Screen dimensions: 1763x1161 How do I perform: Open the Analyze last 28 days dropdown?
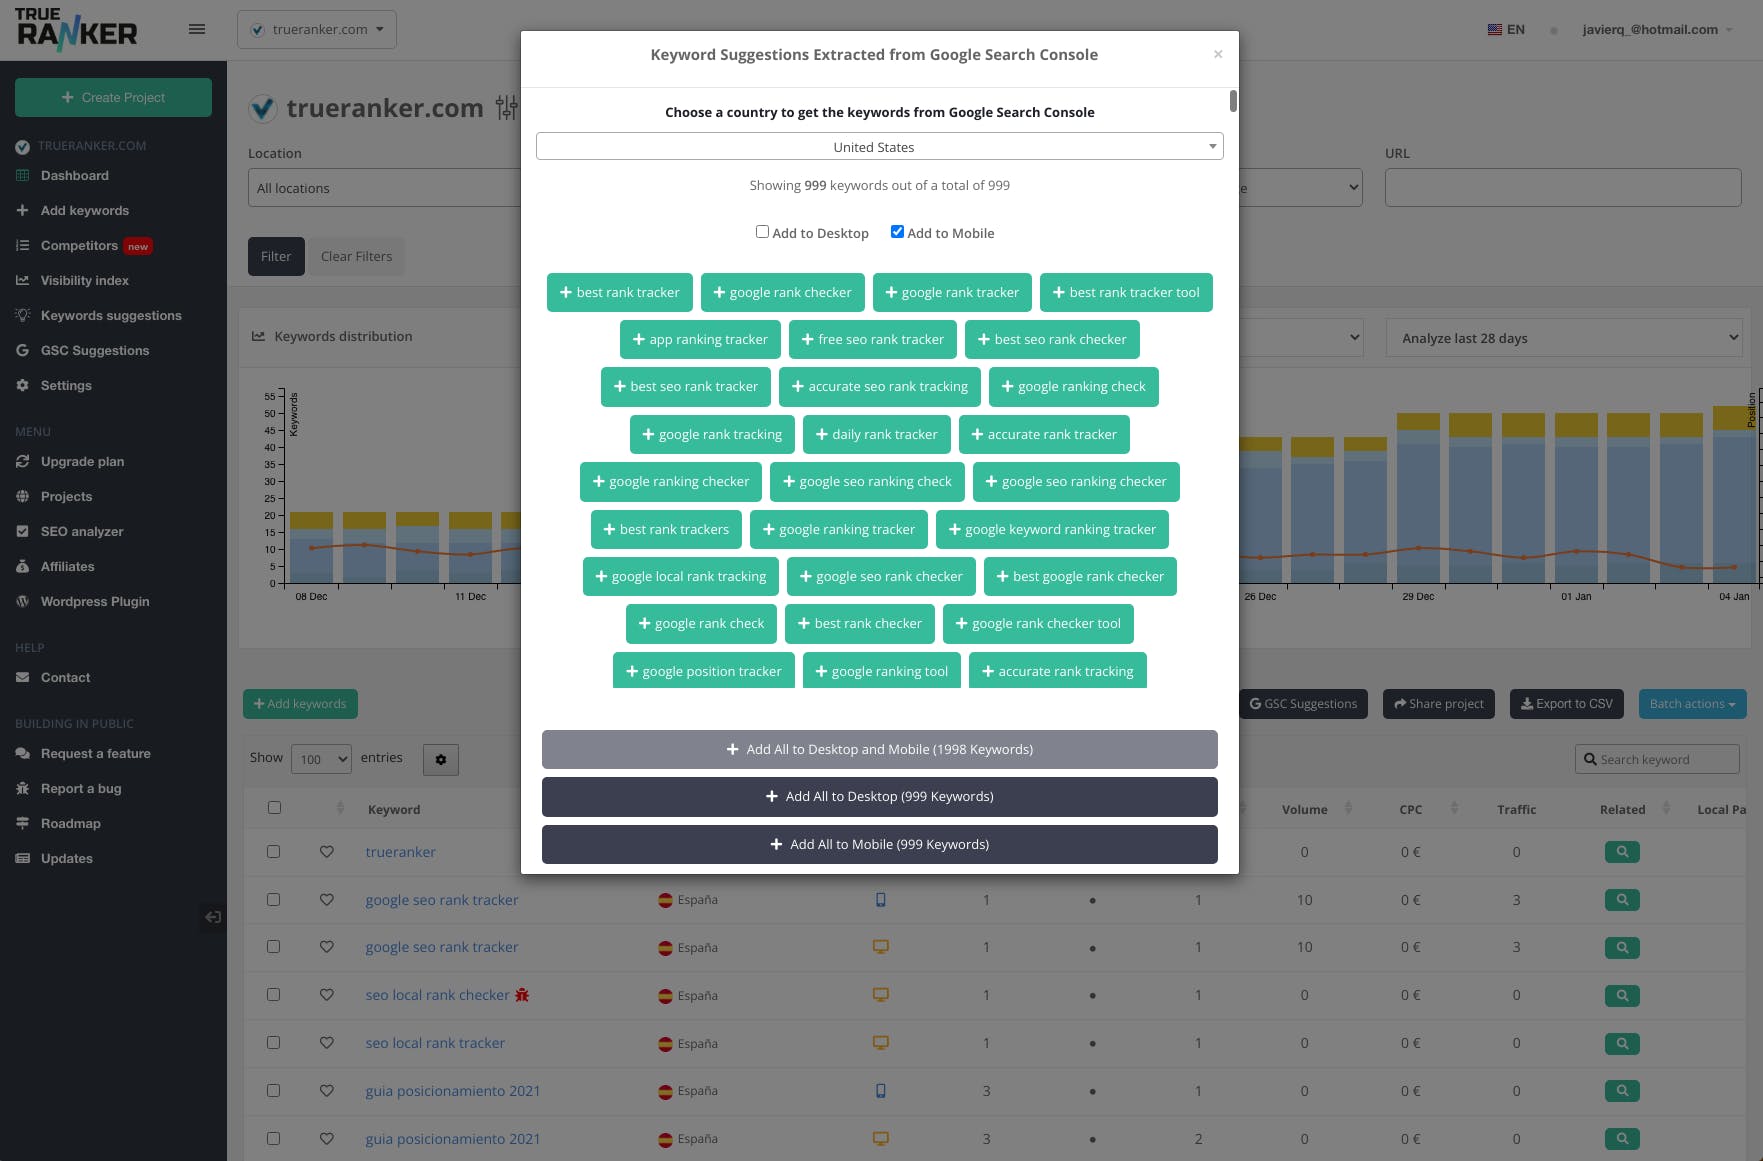[x=1563, y=338]
